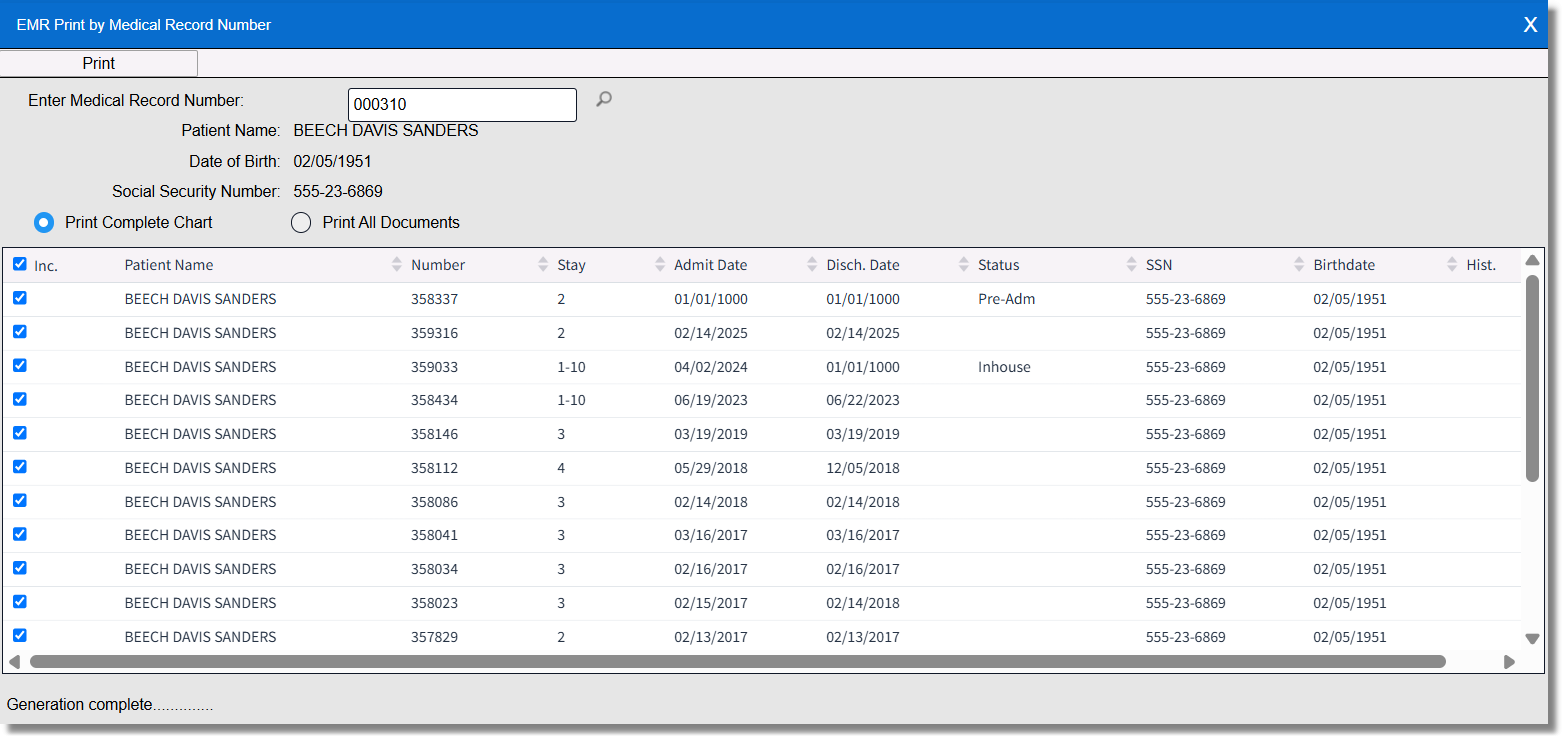Click account number 358337 cell

435,299
